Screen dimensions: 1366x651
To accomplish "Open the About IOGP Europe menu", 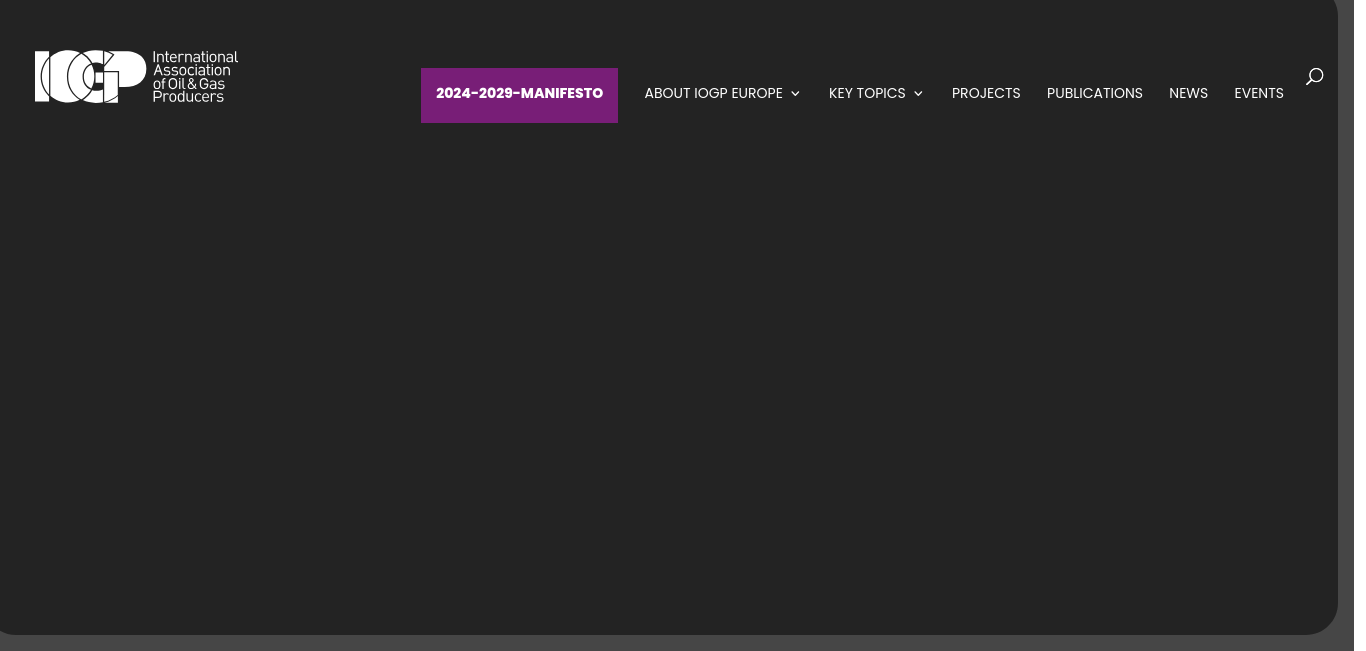I will pos(713,93).
